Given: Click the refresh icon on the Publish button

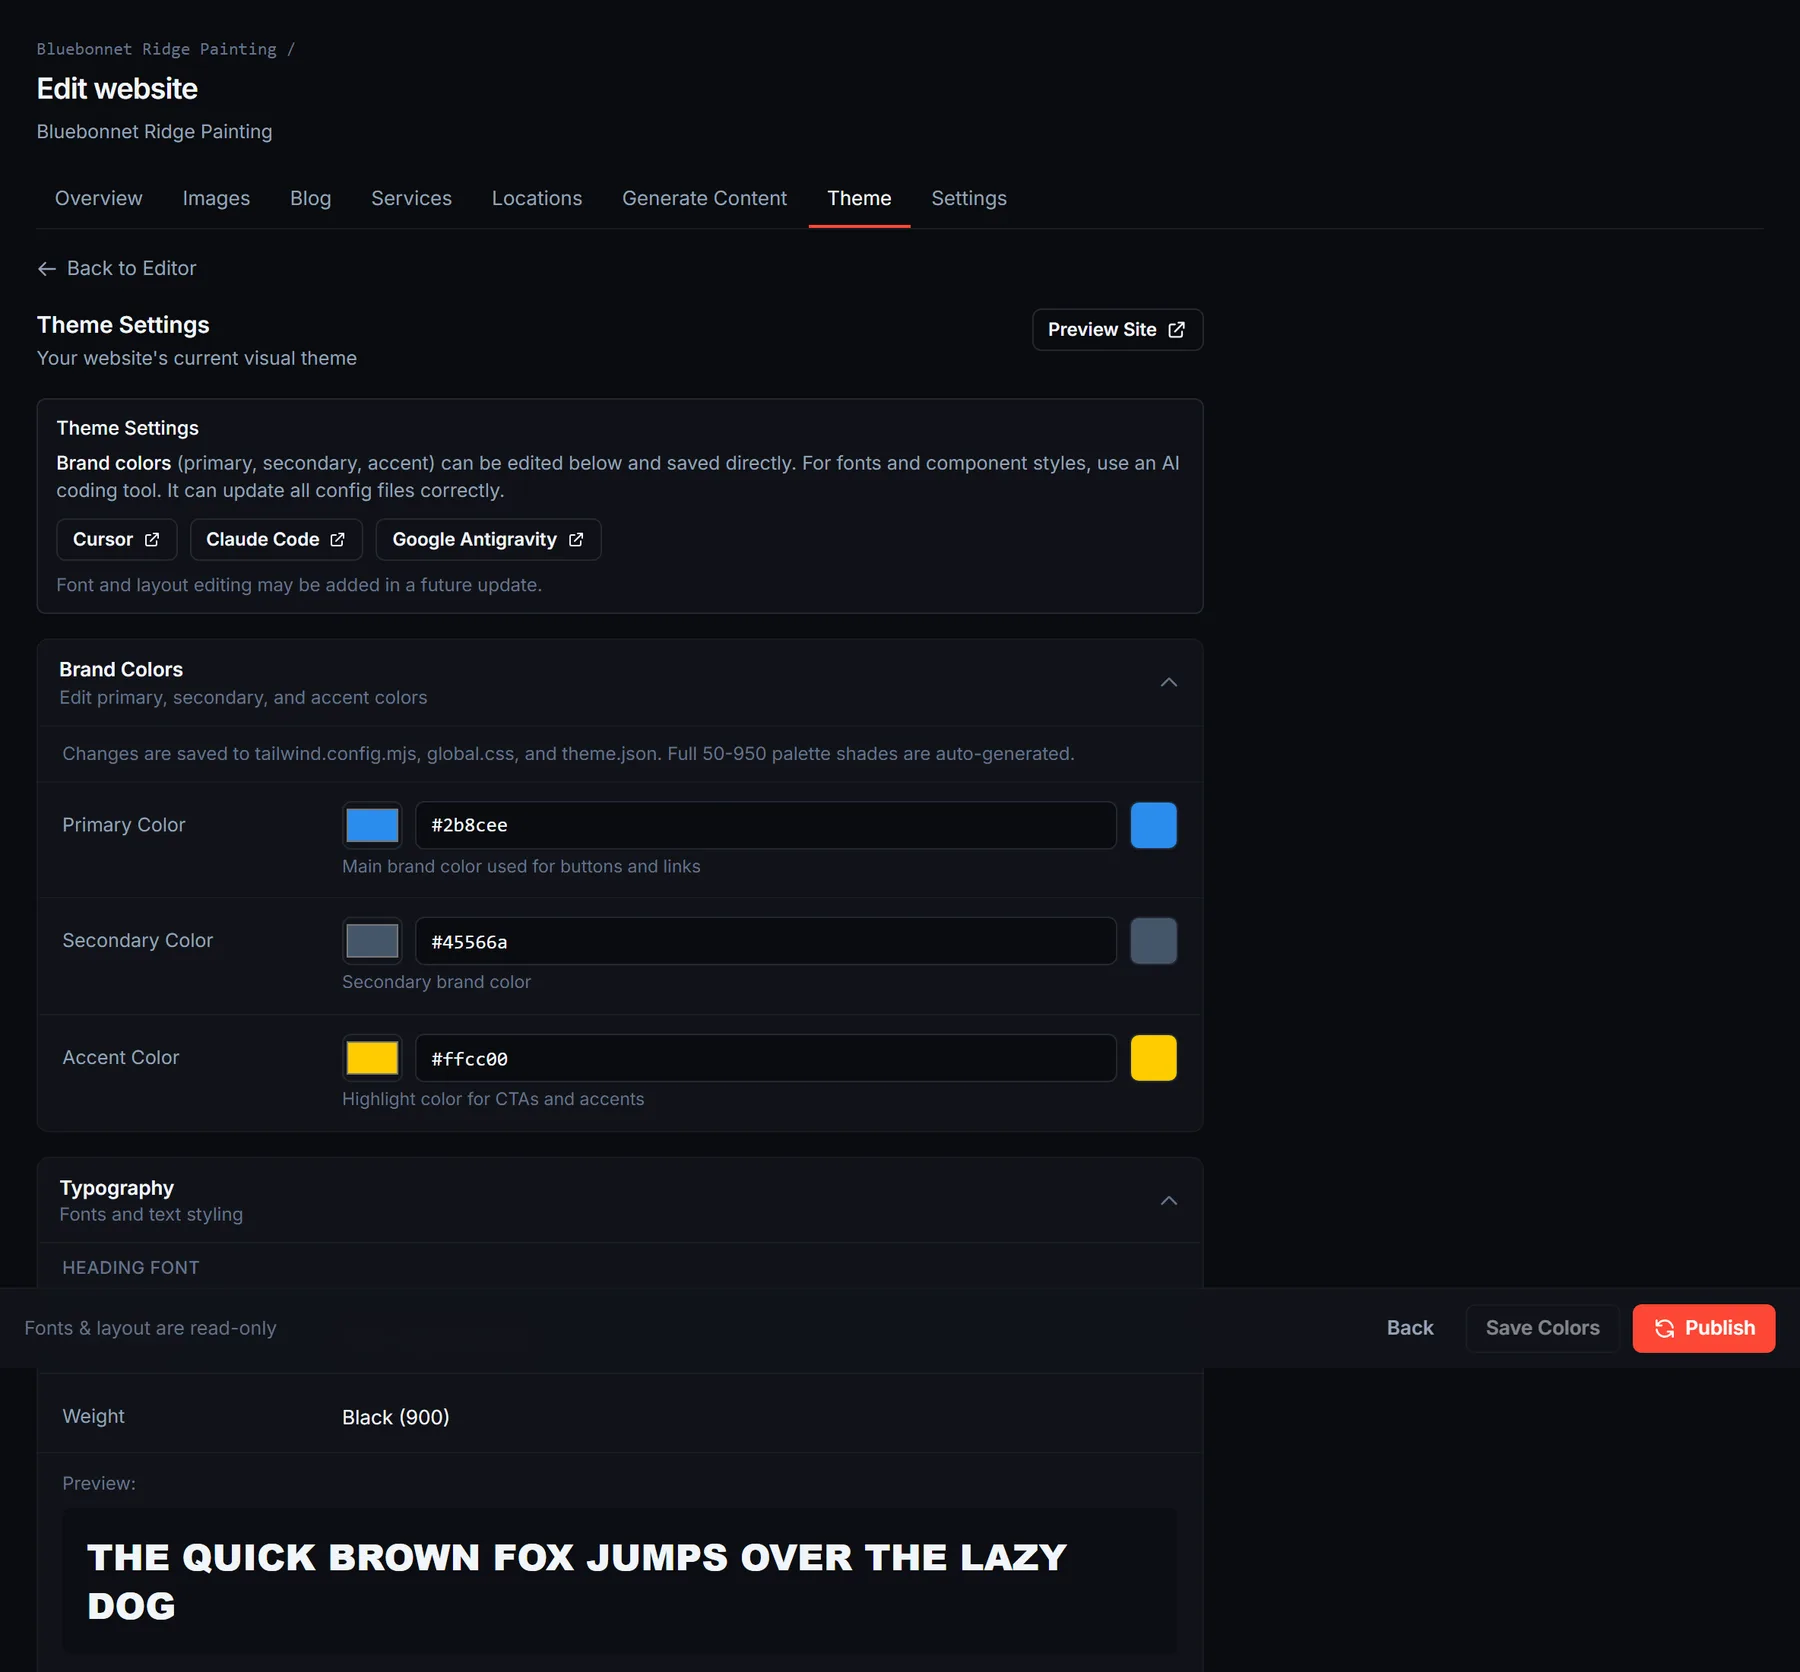Looking at the screenshot, I should 1664,1329.
